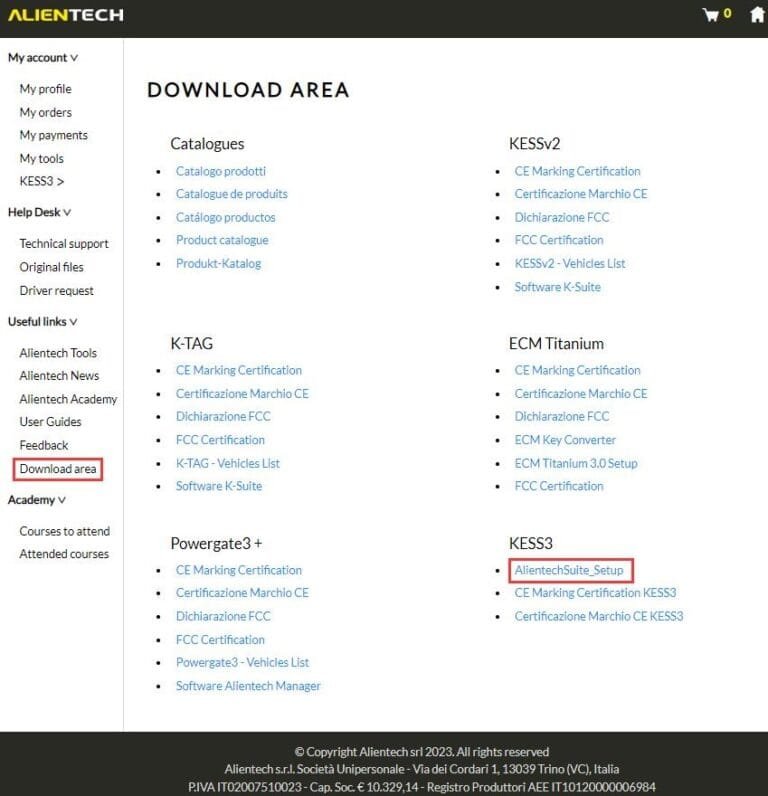Open Attended courses

tap(64, 554)
